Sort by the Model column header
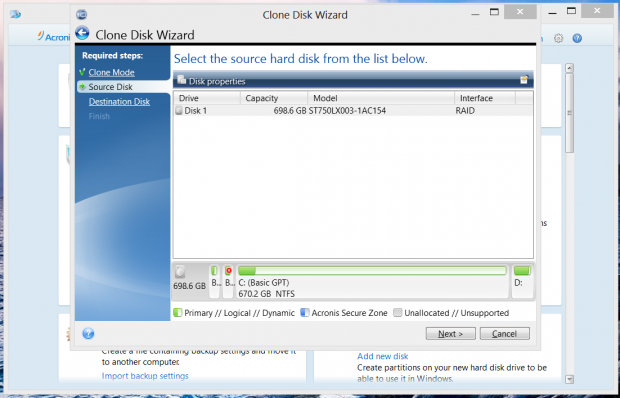Screen dimensions: 620x398 381,98
